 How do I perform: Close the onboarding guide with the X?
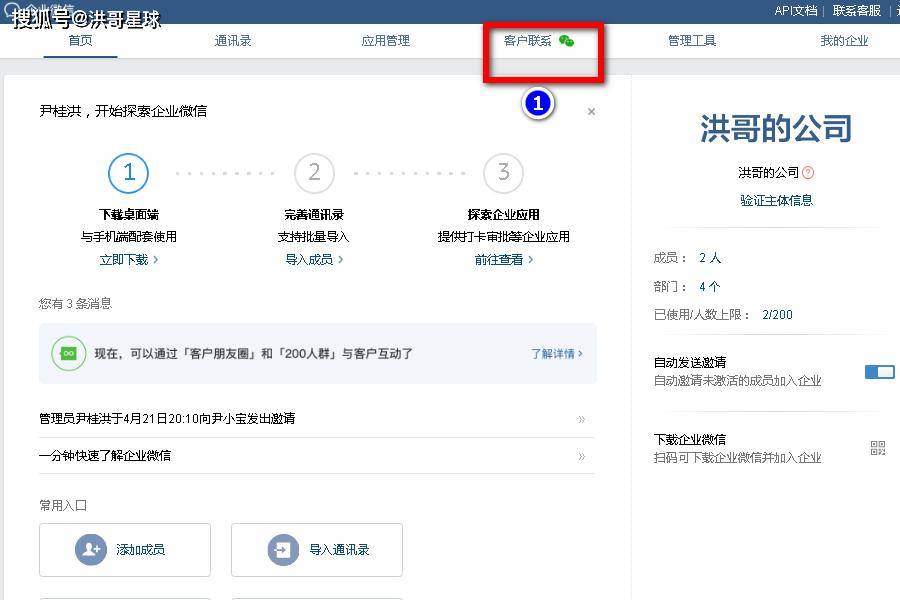pos(591,112)
